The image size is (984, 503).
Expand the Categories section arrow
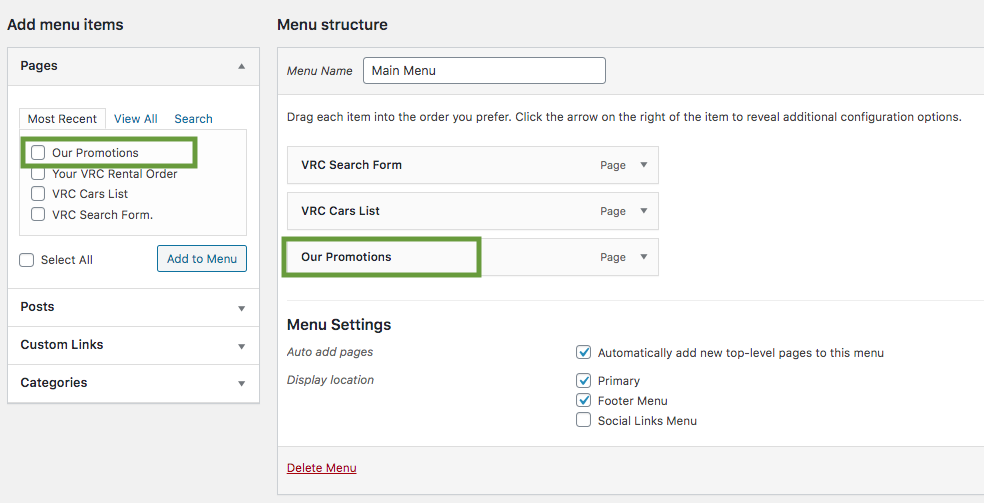242,384
